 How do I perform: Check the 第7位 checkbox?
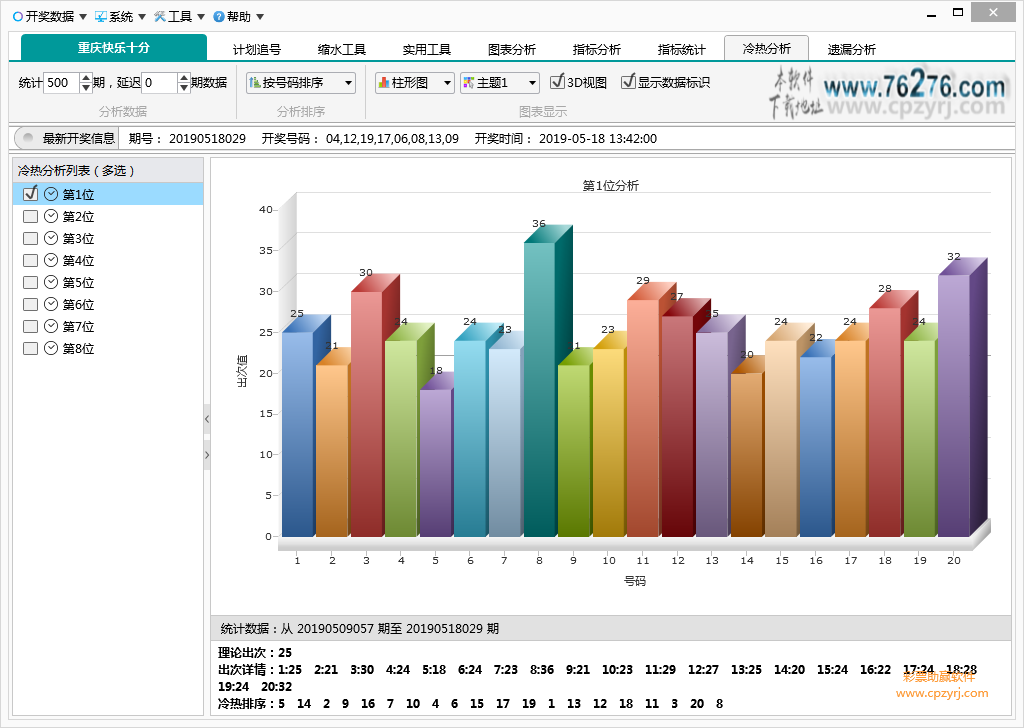[30, 326]
